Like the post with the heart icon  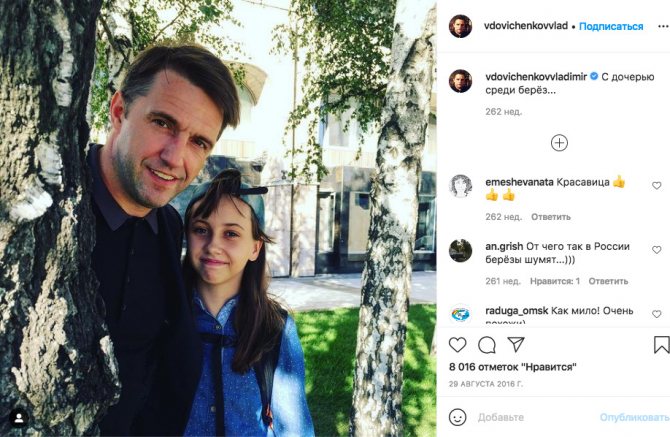(457, 345)
